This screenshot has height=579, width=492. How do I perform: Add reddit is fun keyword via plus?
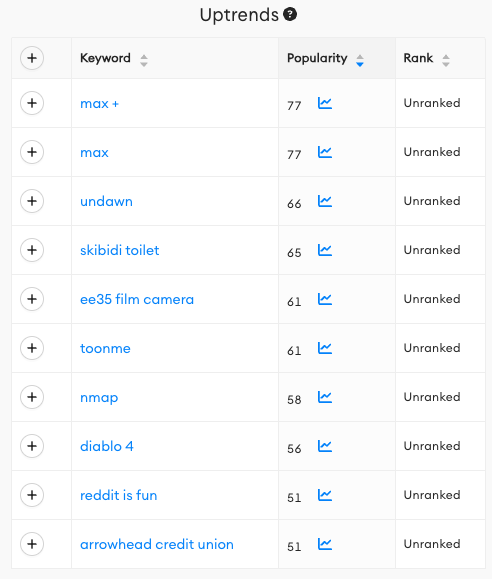tap(32, 495)
